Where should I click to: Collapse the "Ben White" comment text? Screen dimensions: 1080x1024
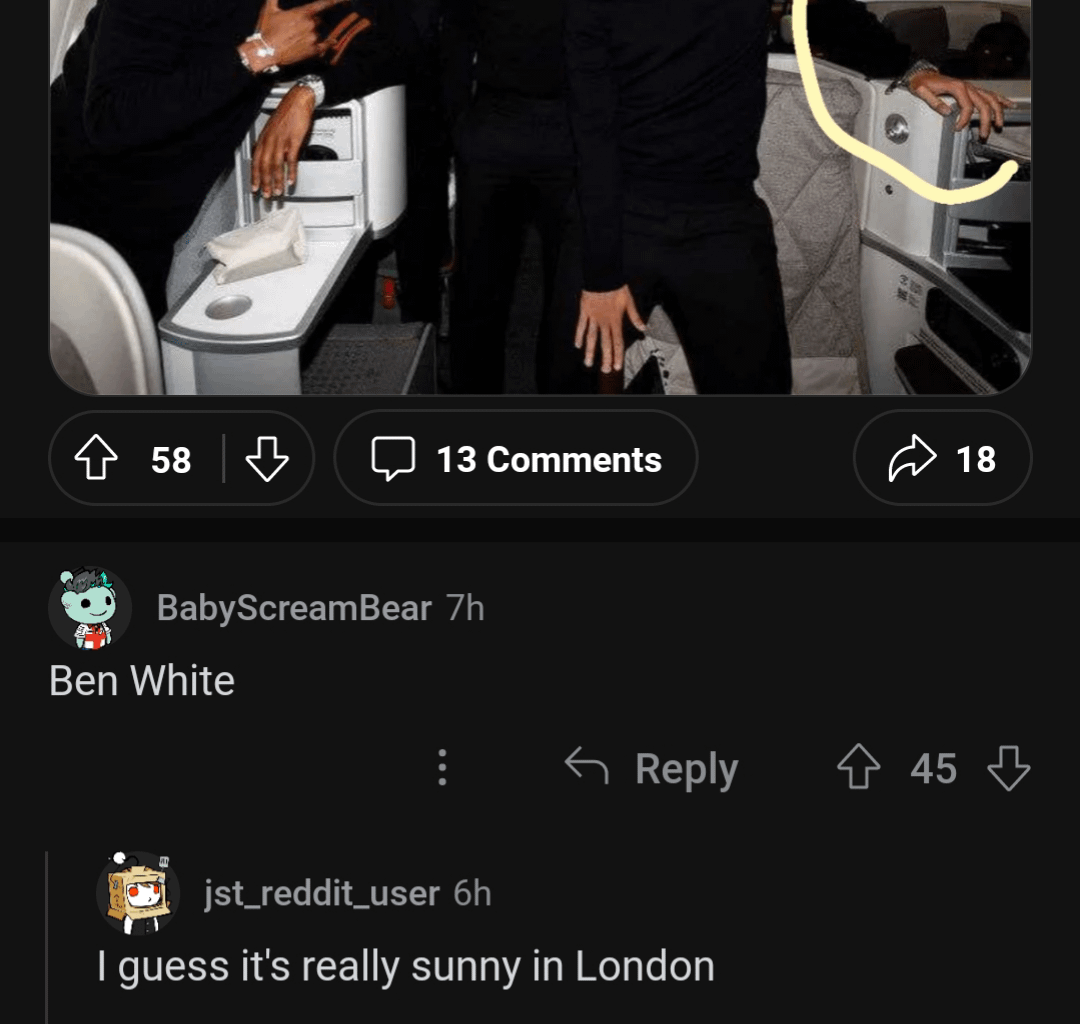[142, 681]
